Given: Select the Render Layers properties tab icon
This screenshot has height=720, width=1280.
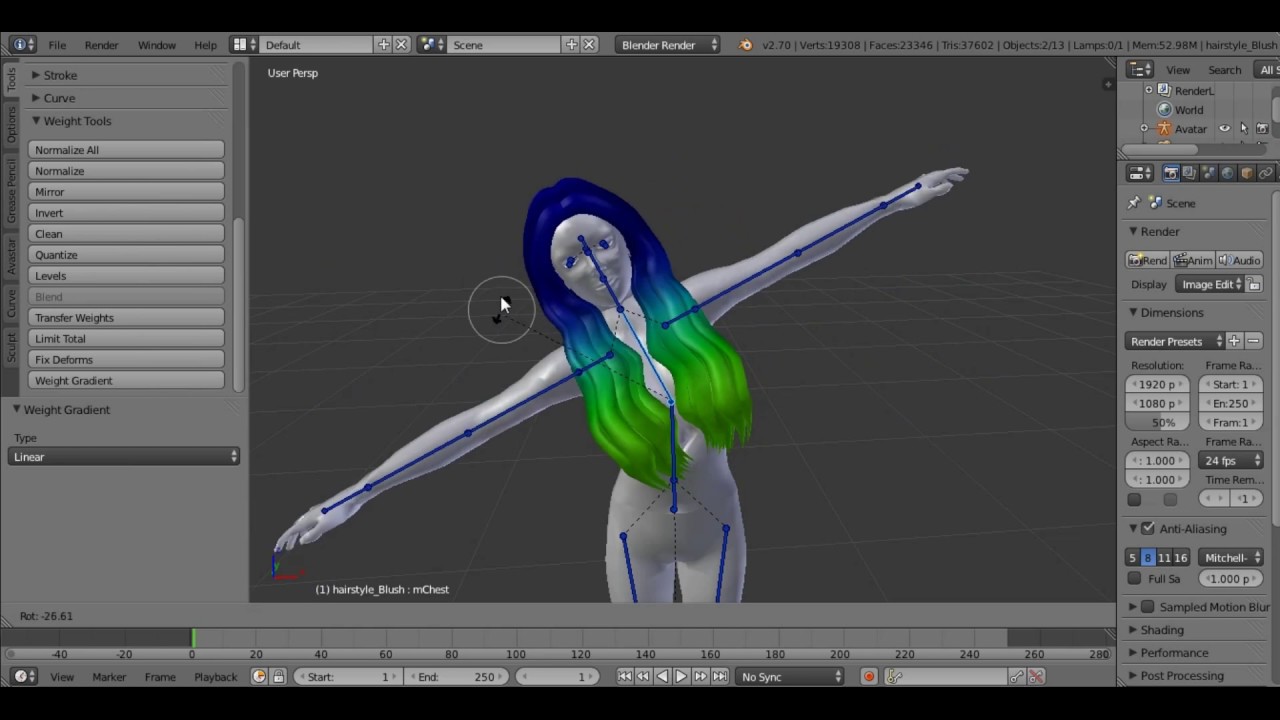Looking at the screenshot, I should coord(1190,173).
